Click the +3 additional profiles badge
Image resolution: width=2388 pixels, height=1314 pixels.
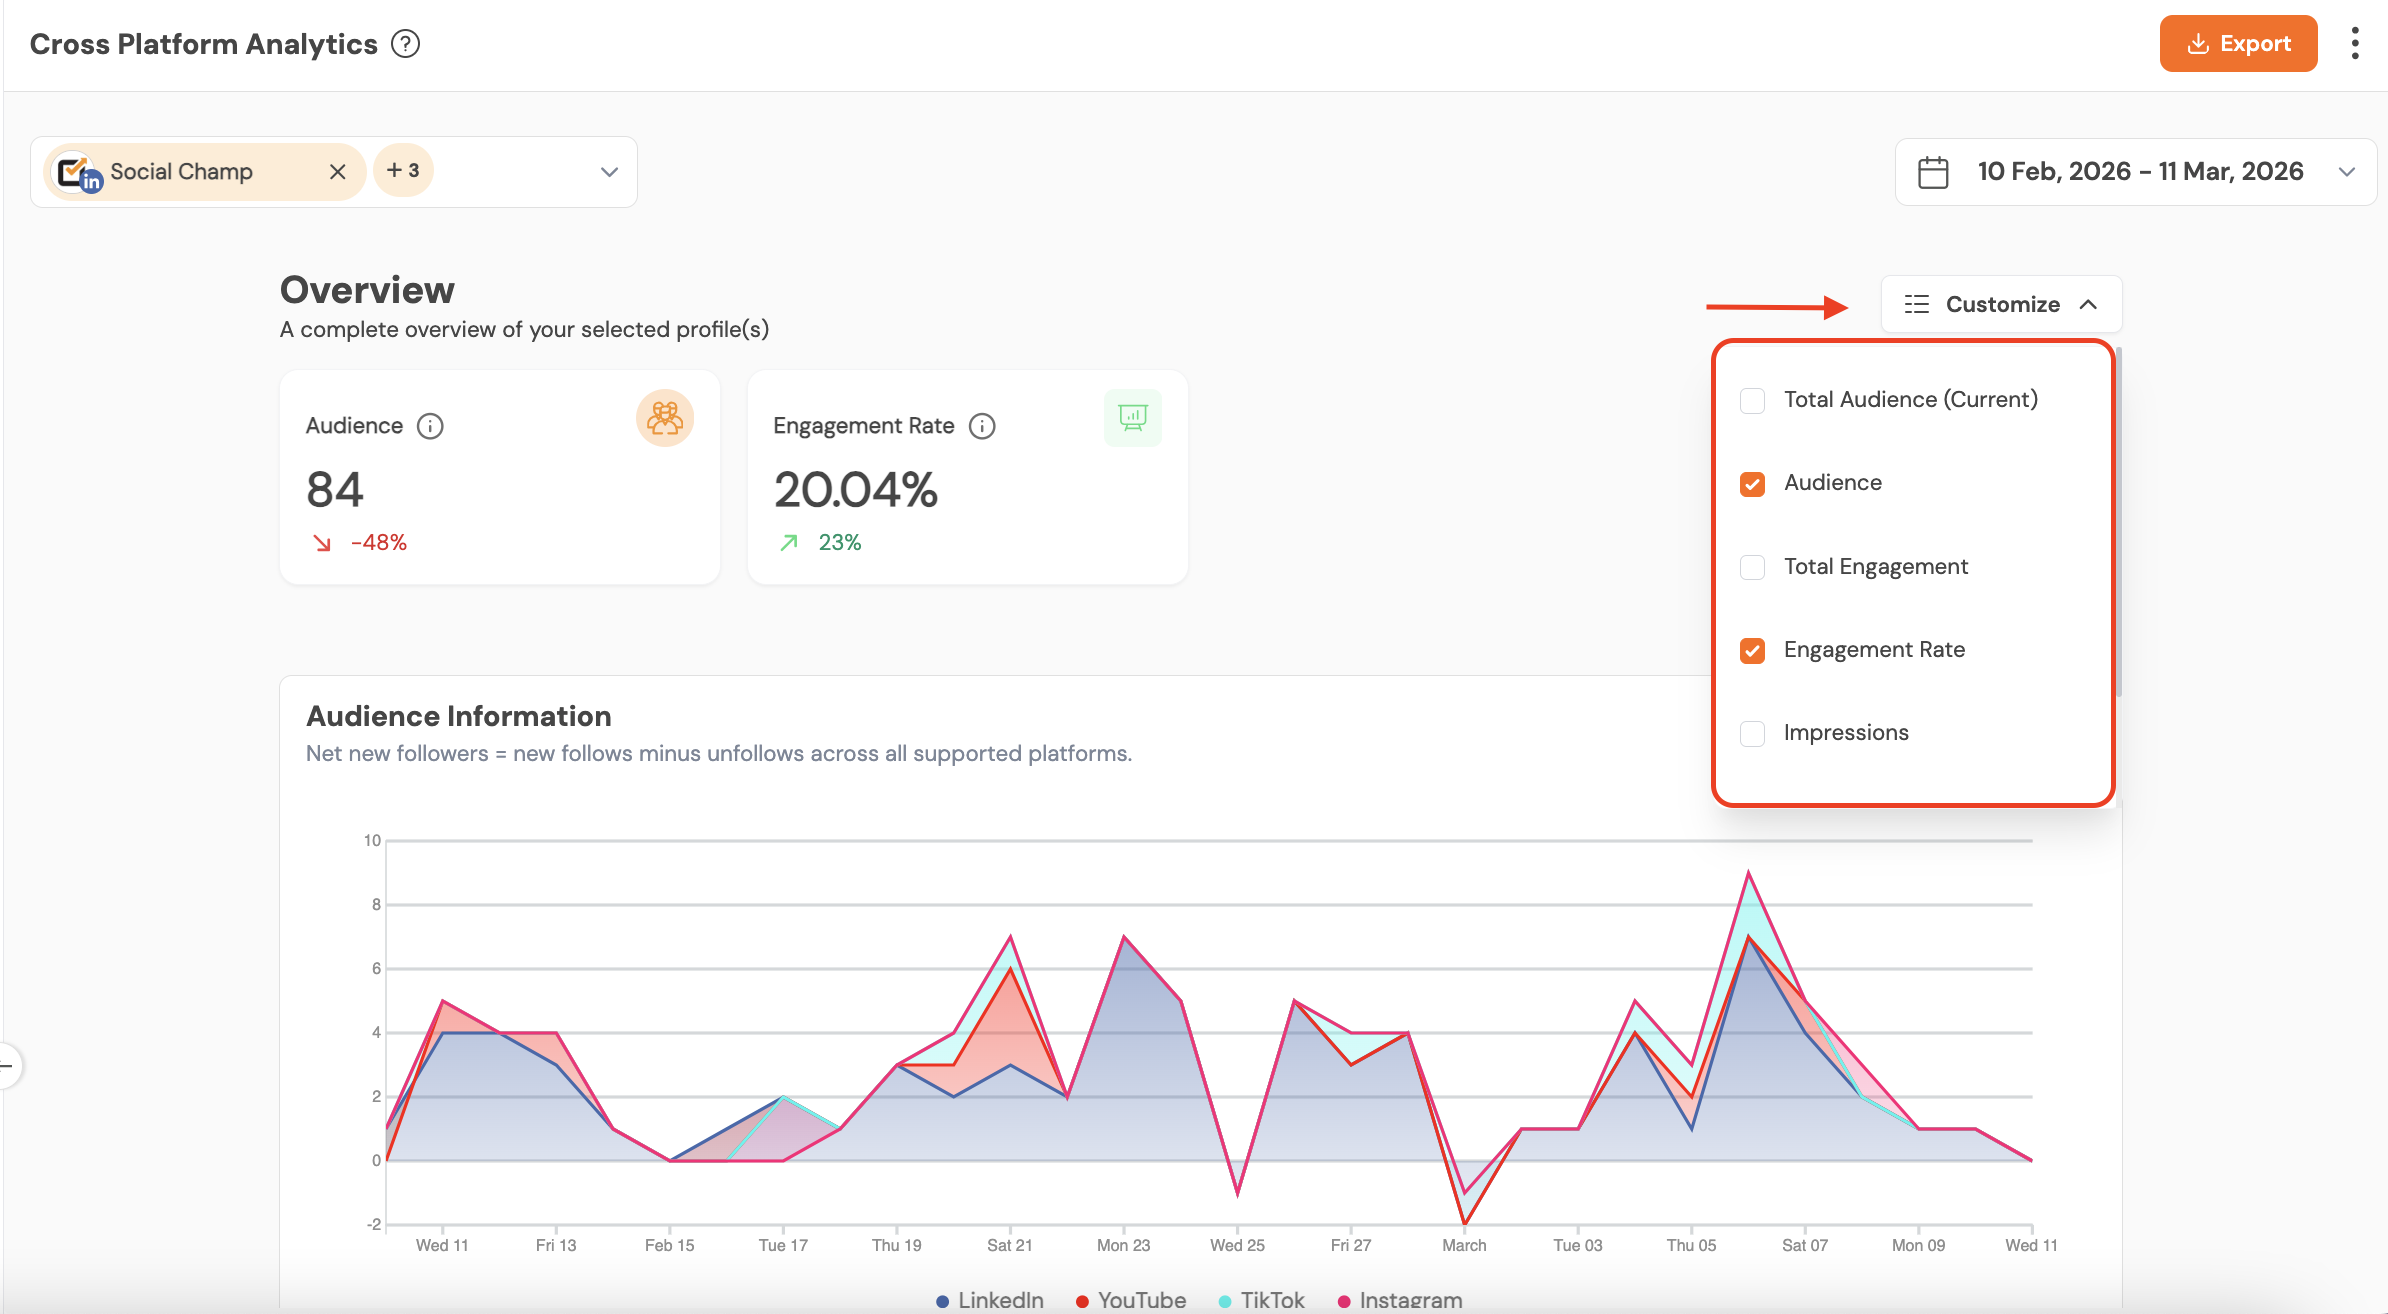coord(403,171)
